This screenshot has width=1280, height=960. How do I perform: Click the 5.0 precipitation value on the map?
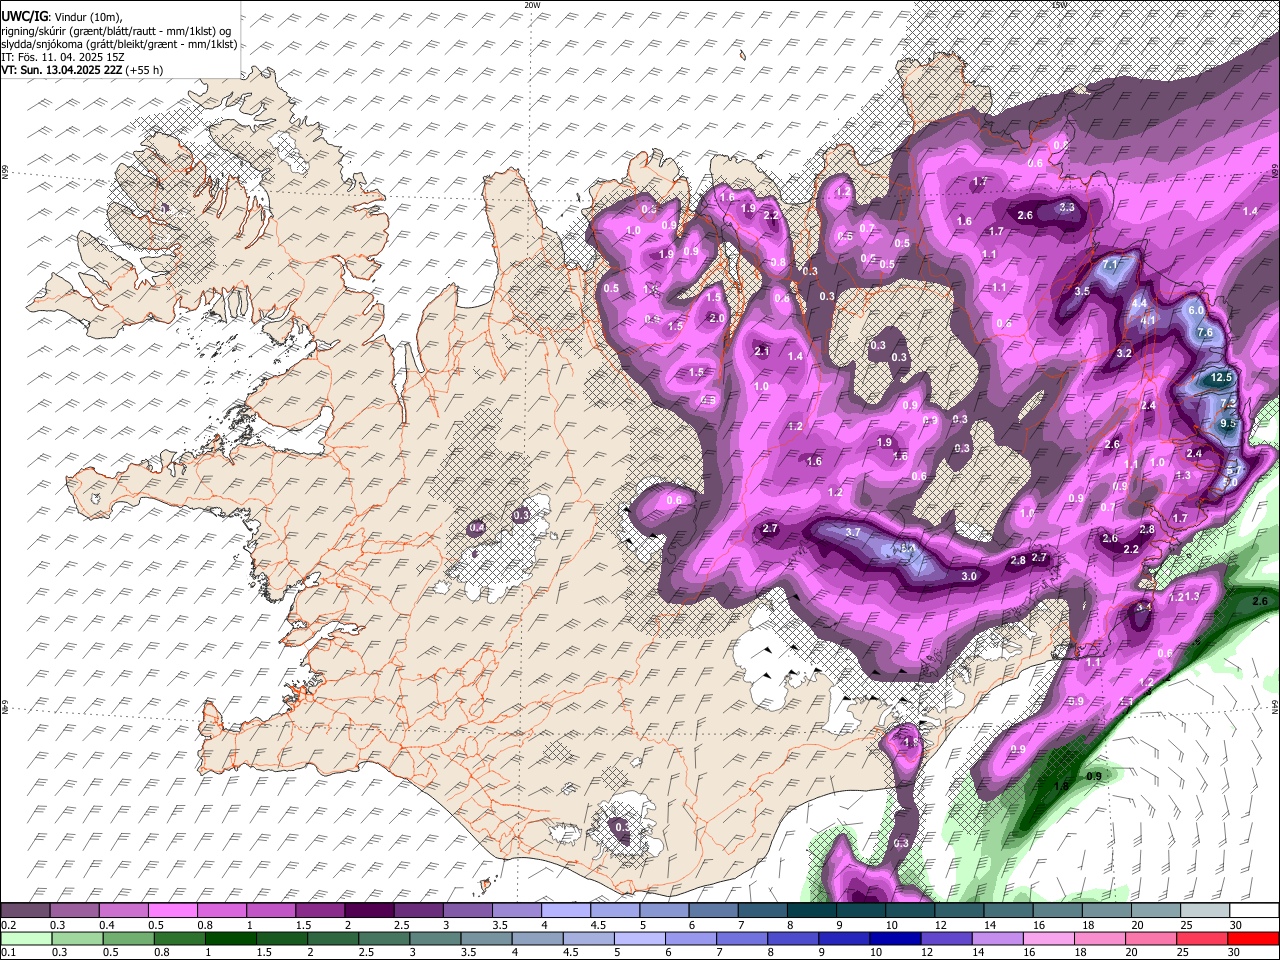point(1230,482)
